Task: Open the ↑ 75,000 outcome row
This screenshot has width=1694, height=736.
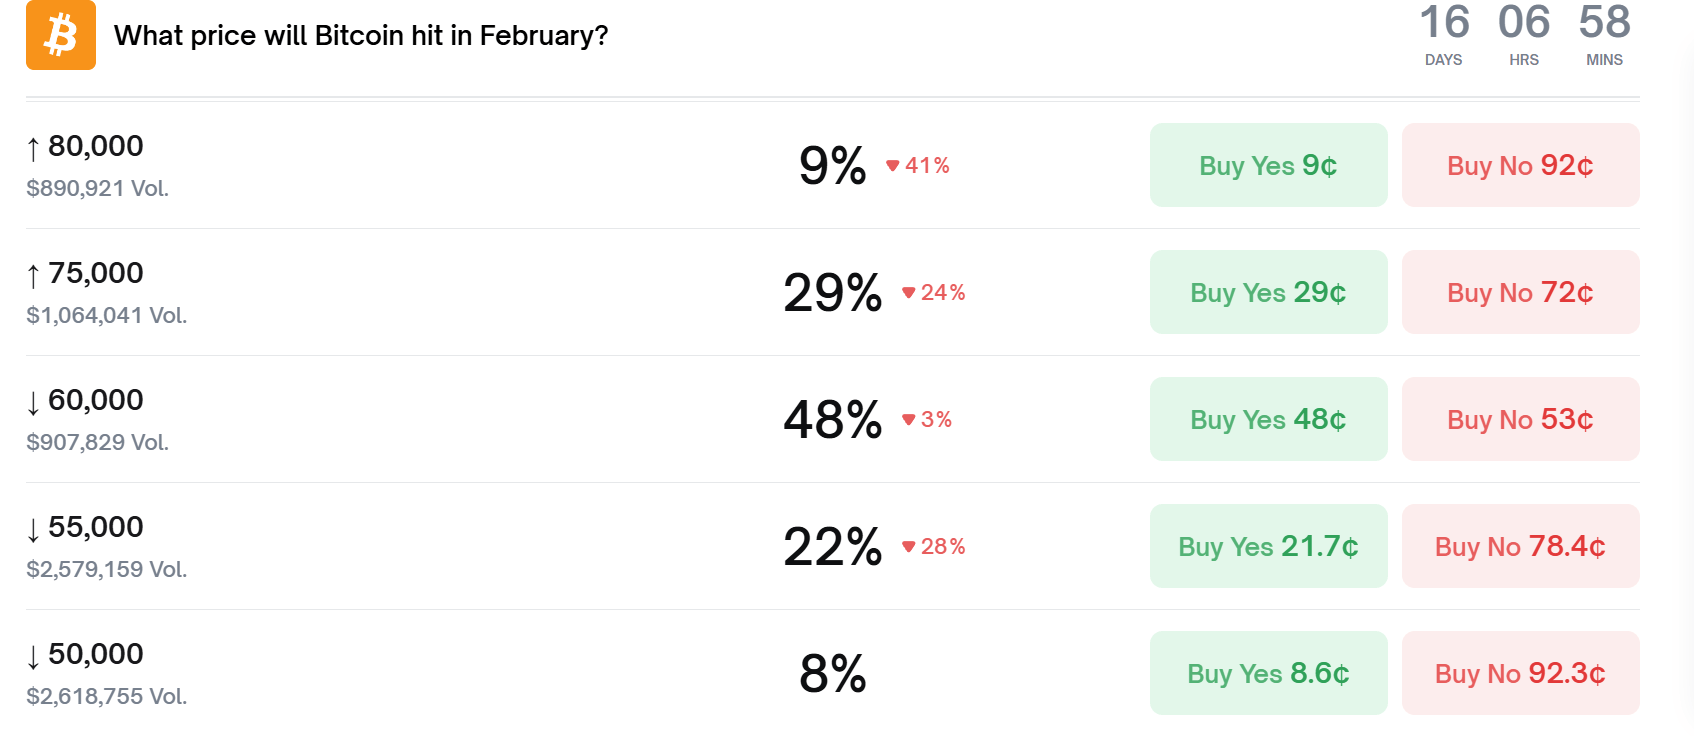Action: 96,273
